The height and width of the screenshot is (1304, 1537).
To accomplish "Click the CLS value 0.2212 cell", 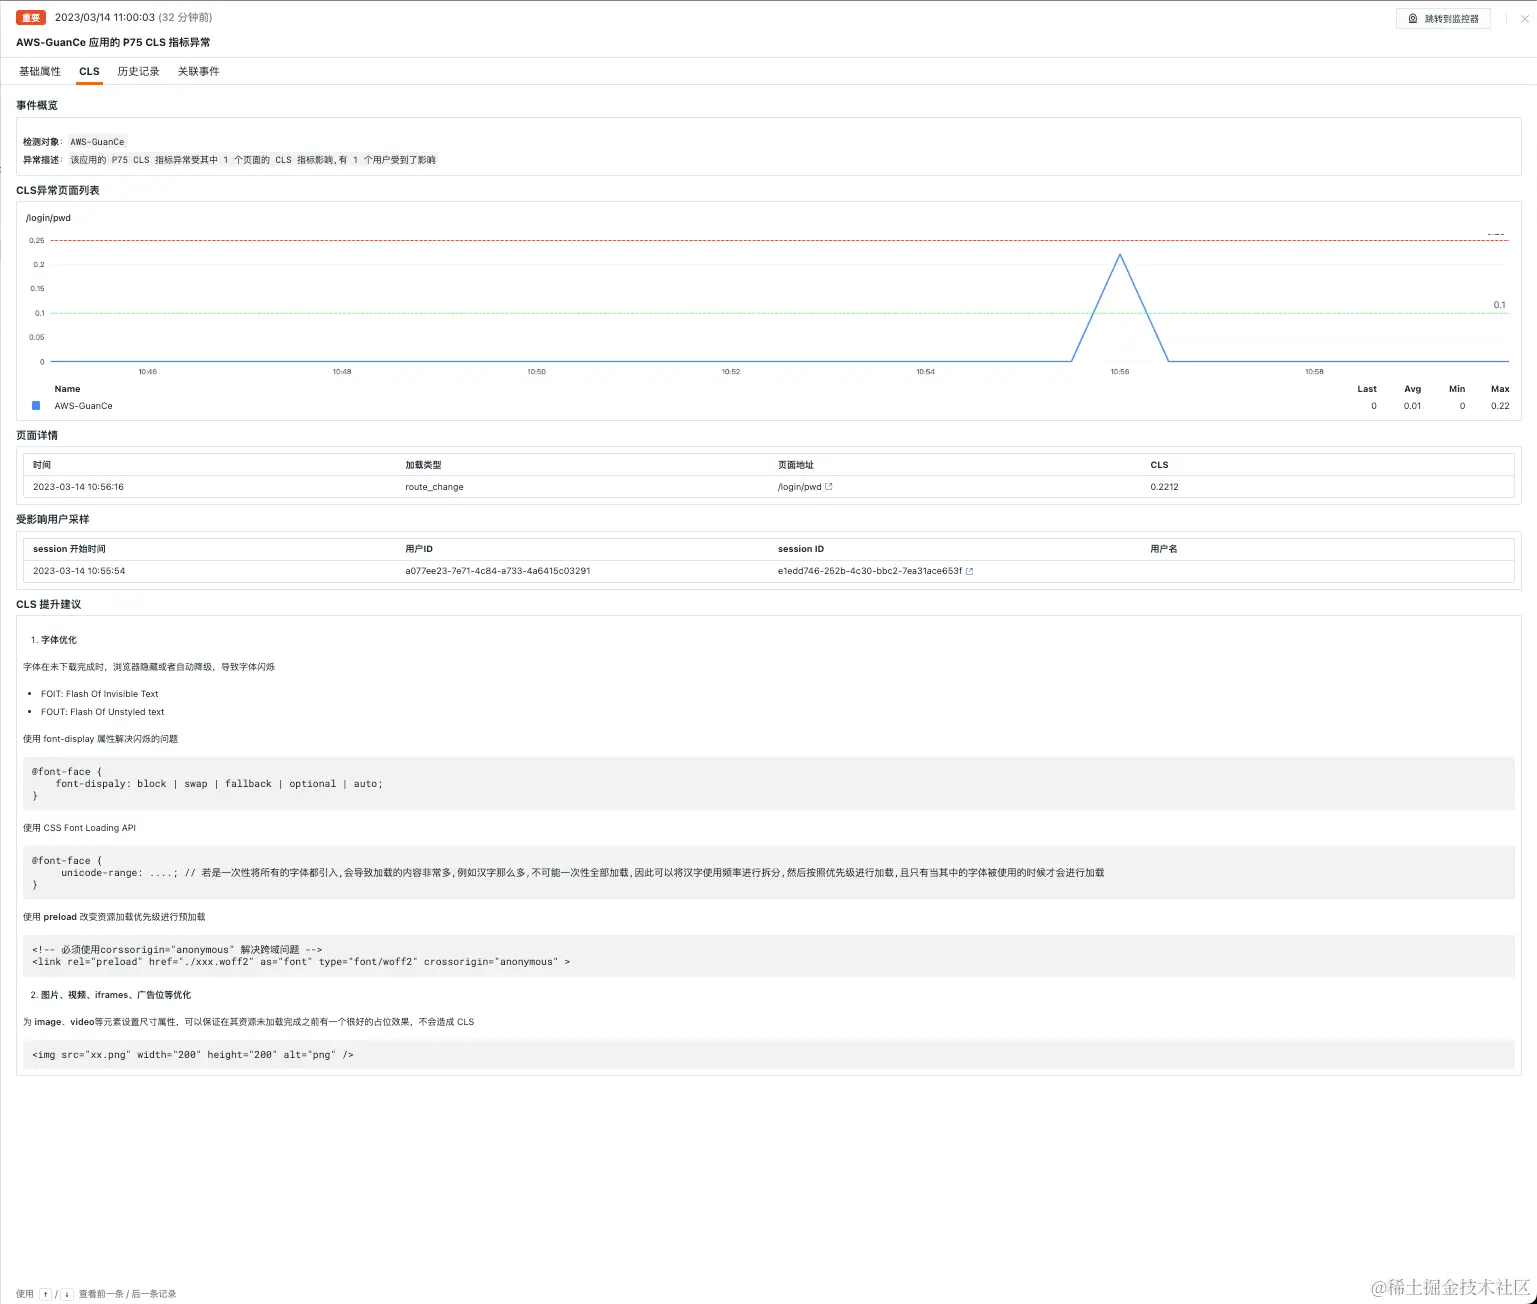I will 1164,487.
